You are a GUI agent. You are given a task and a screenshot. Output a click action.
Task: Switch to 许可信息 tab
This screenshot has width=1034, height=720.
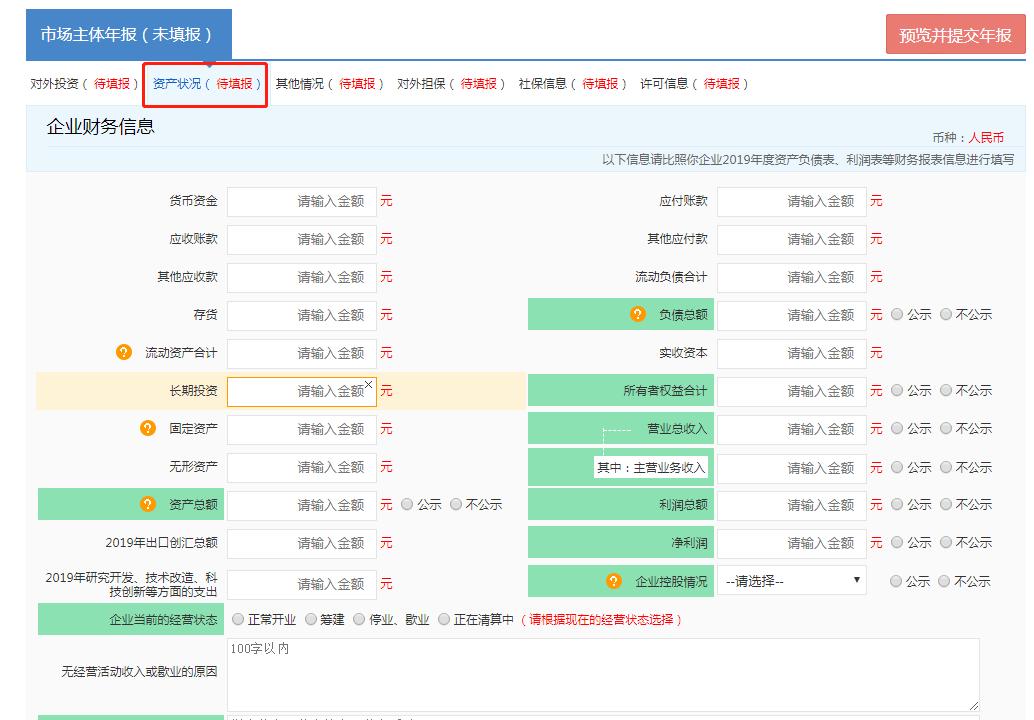694,84
